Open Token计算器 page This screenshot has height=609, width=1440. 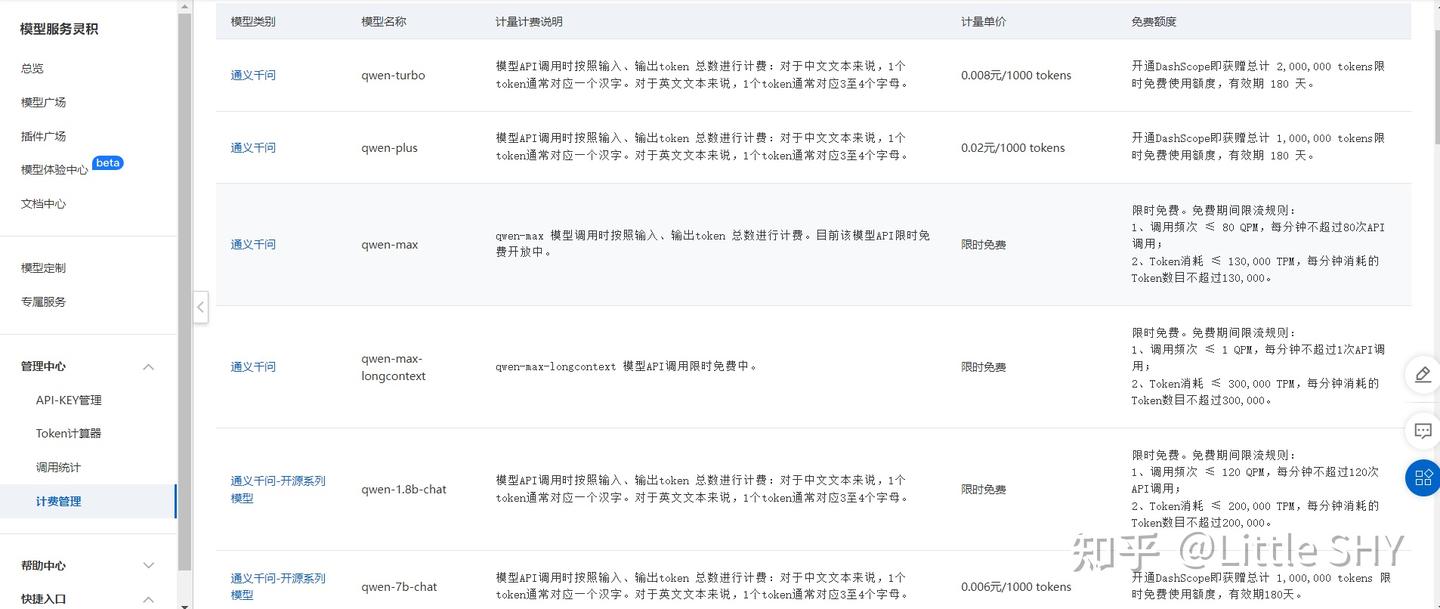69,434
